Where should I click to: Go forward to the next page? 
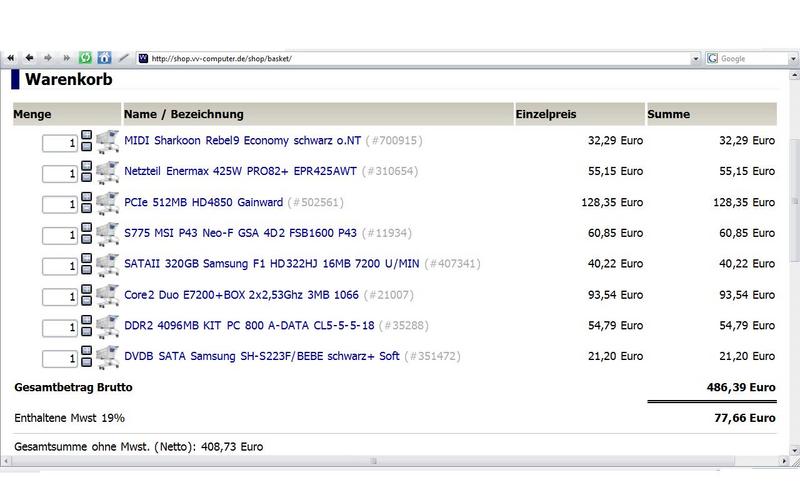point(48,58)
